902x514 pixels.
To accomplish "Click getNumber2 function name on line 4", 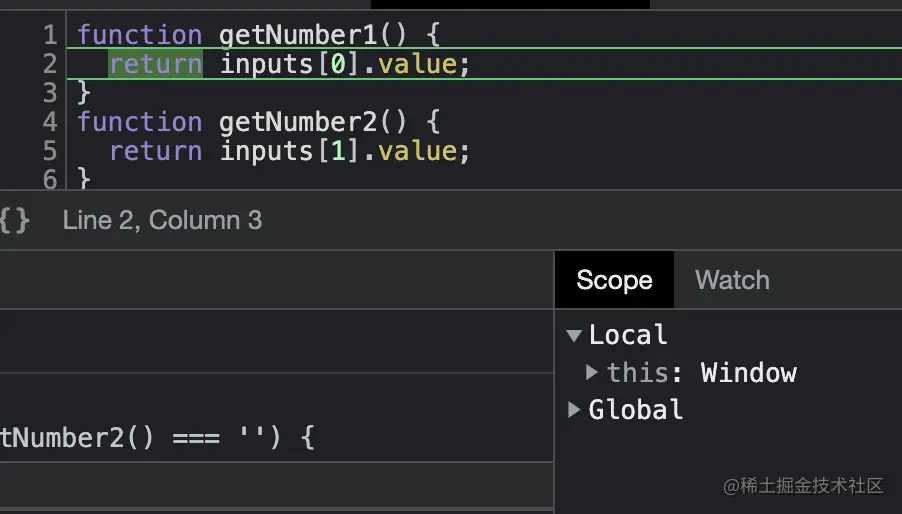I will (x=298, y=122).
